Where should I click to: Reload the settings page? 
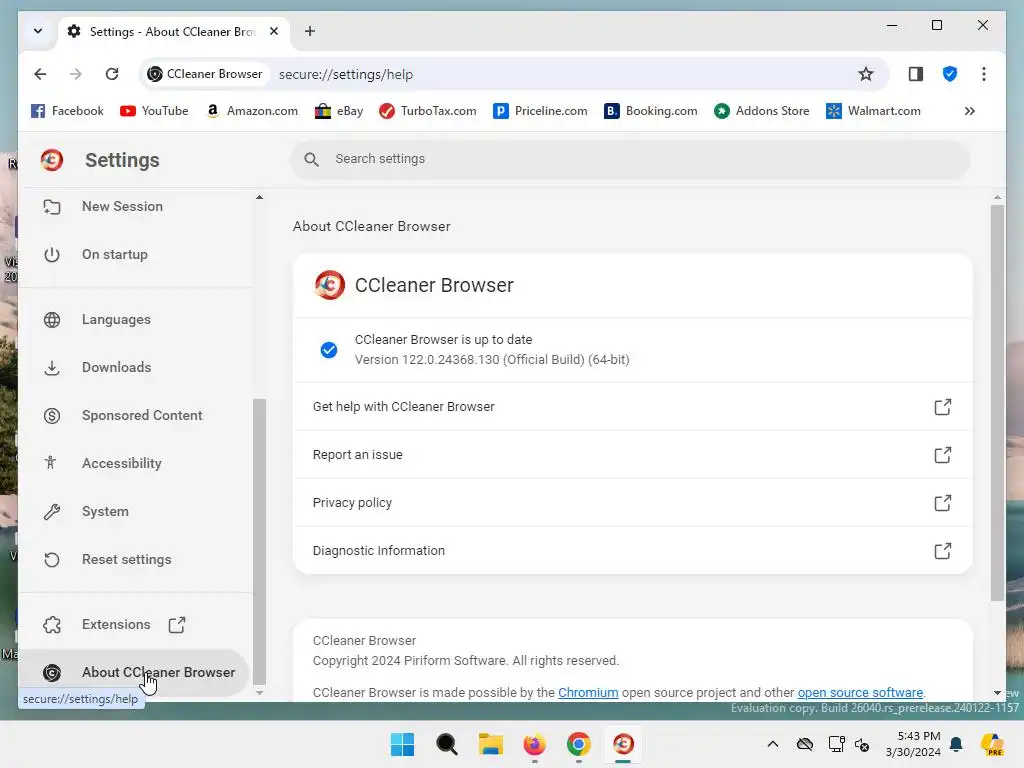[x=112, y=74]
